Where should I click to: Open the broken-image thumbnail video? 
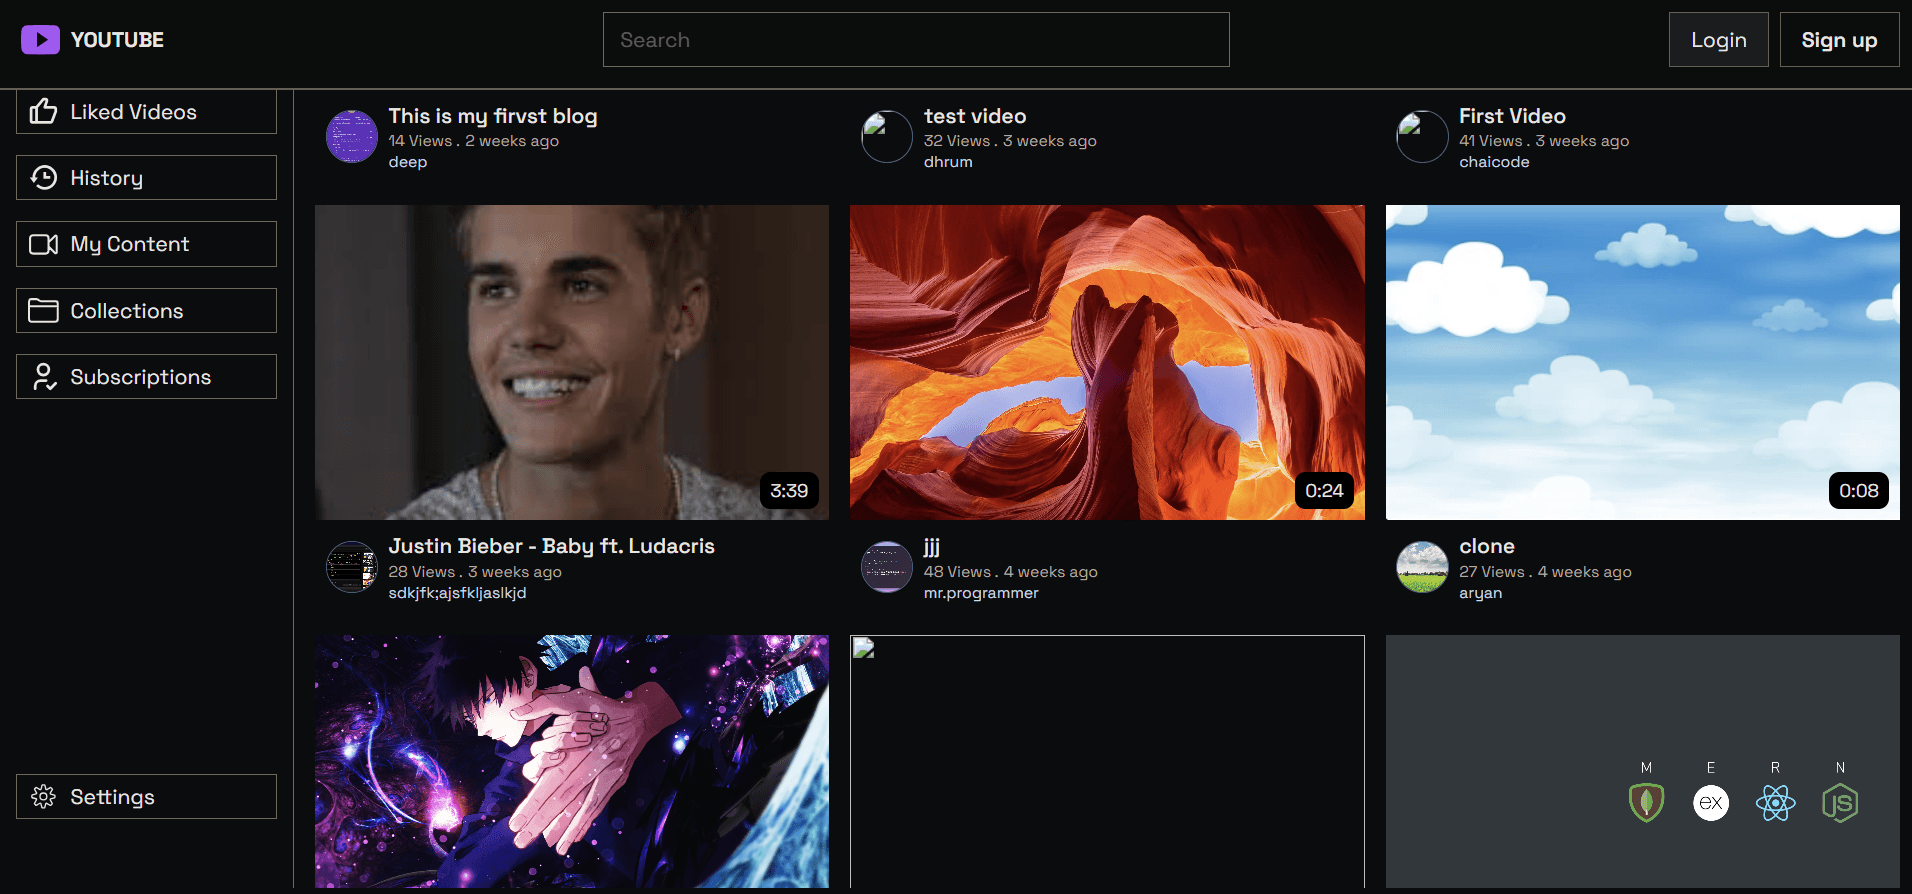[1107, 761]
